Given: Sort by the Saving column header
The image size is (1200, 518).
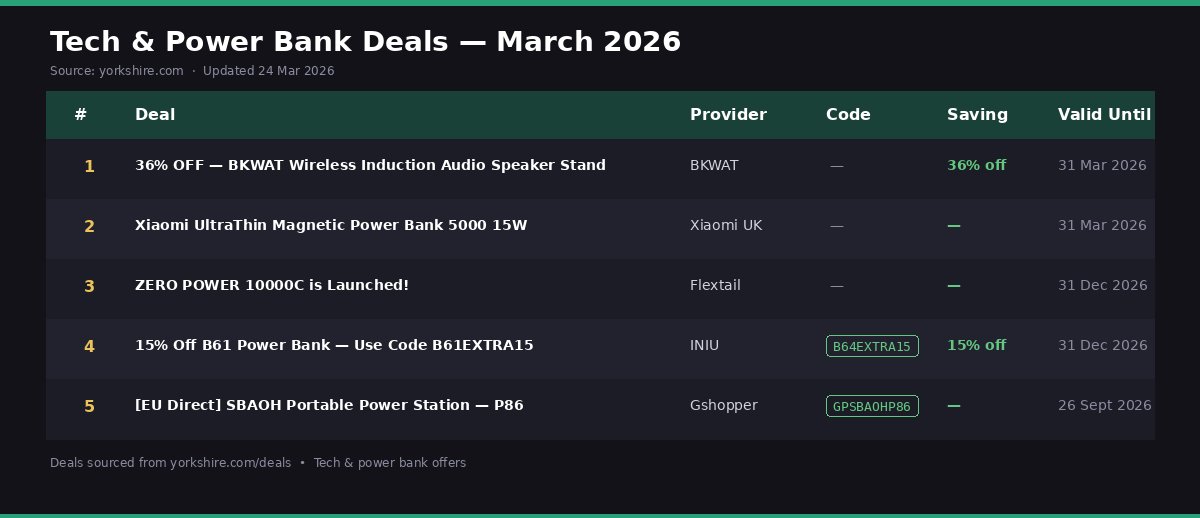Looking at the screenshot, I should tap(977, 114).
